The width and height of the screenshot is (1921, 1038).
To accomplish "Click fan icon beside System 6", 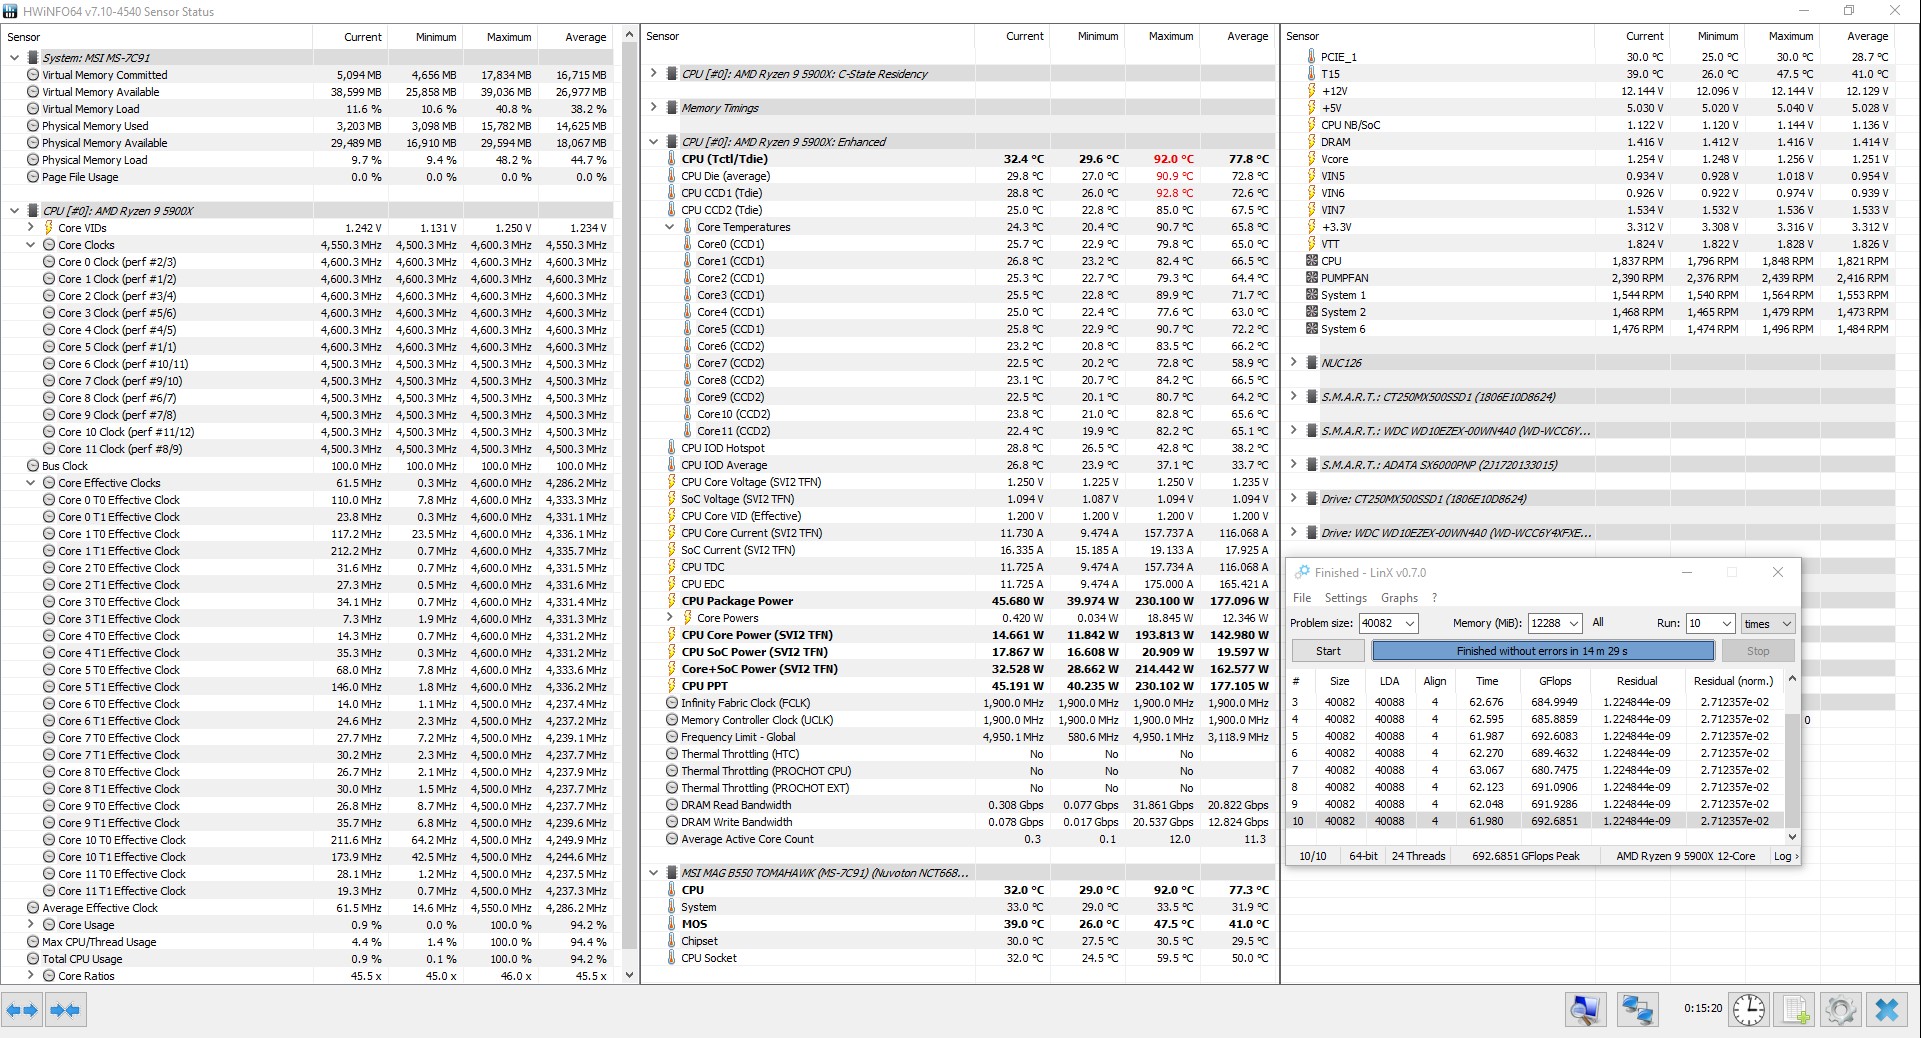I will [x=1312, y=329].
